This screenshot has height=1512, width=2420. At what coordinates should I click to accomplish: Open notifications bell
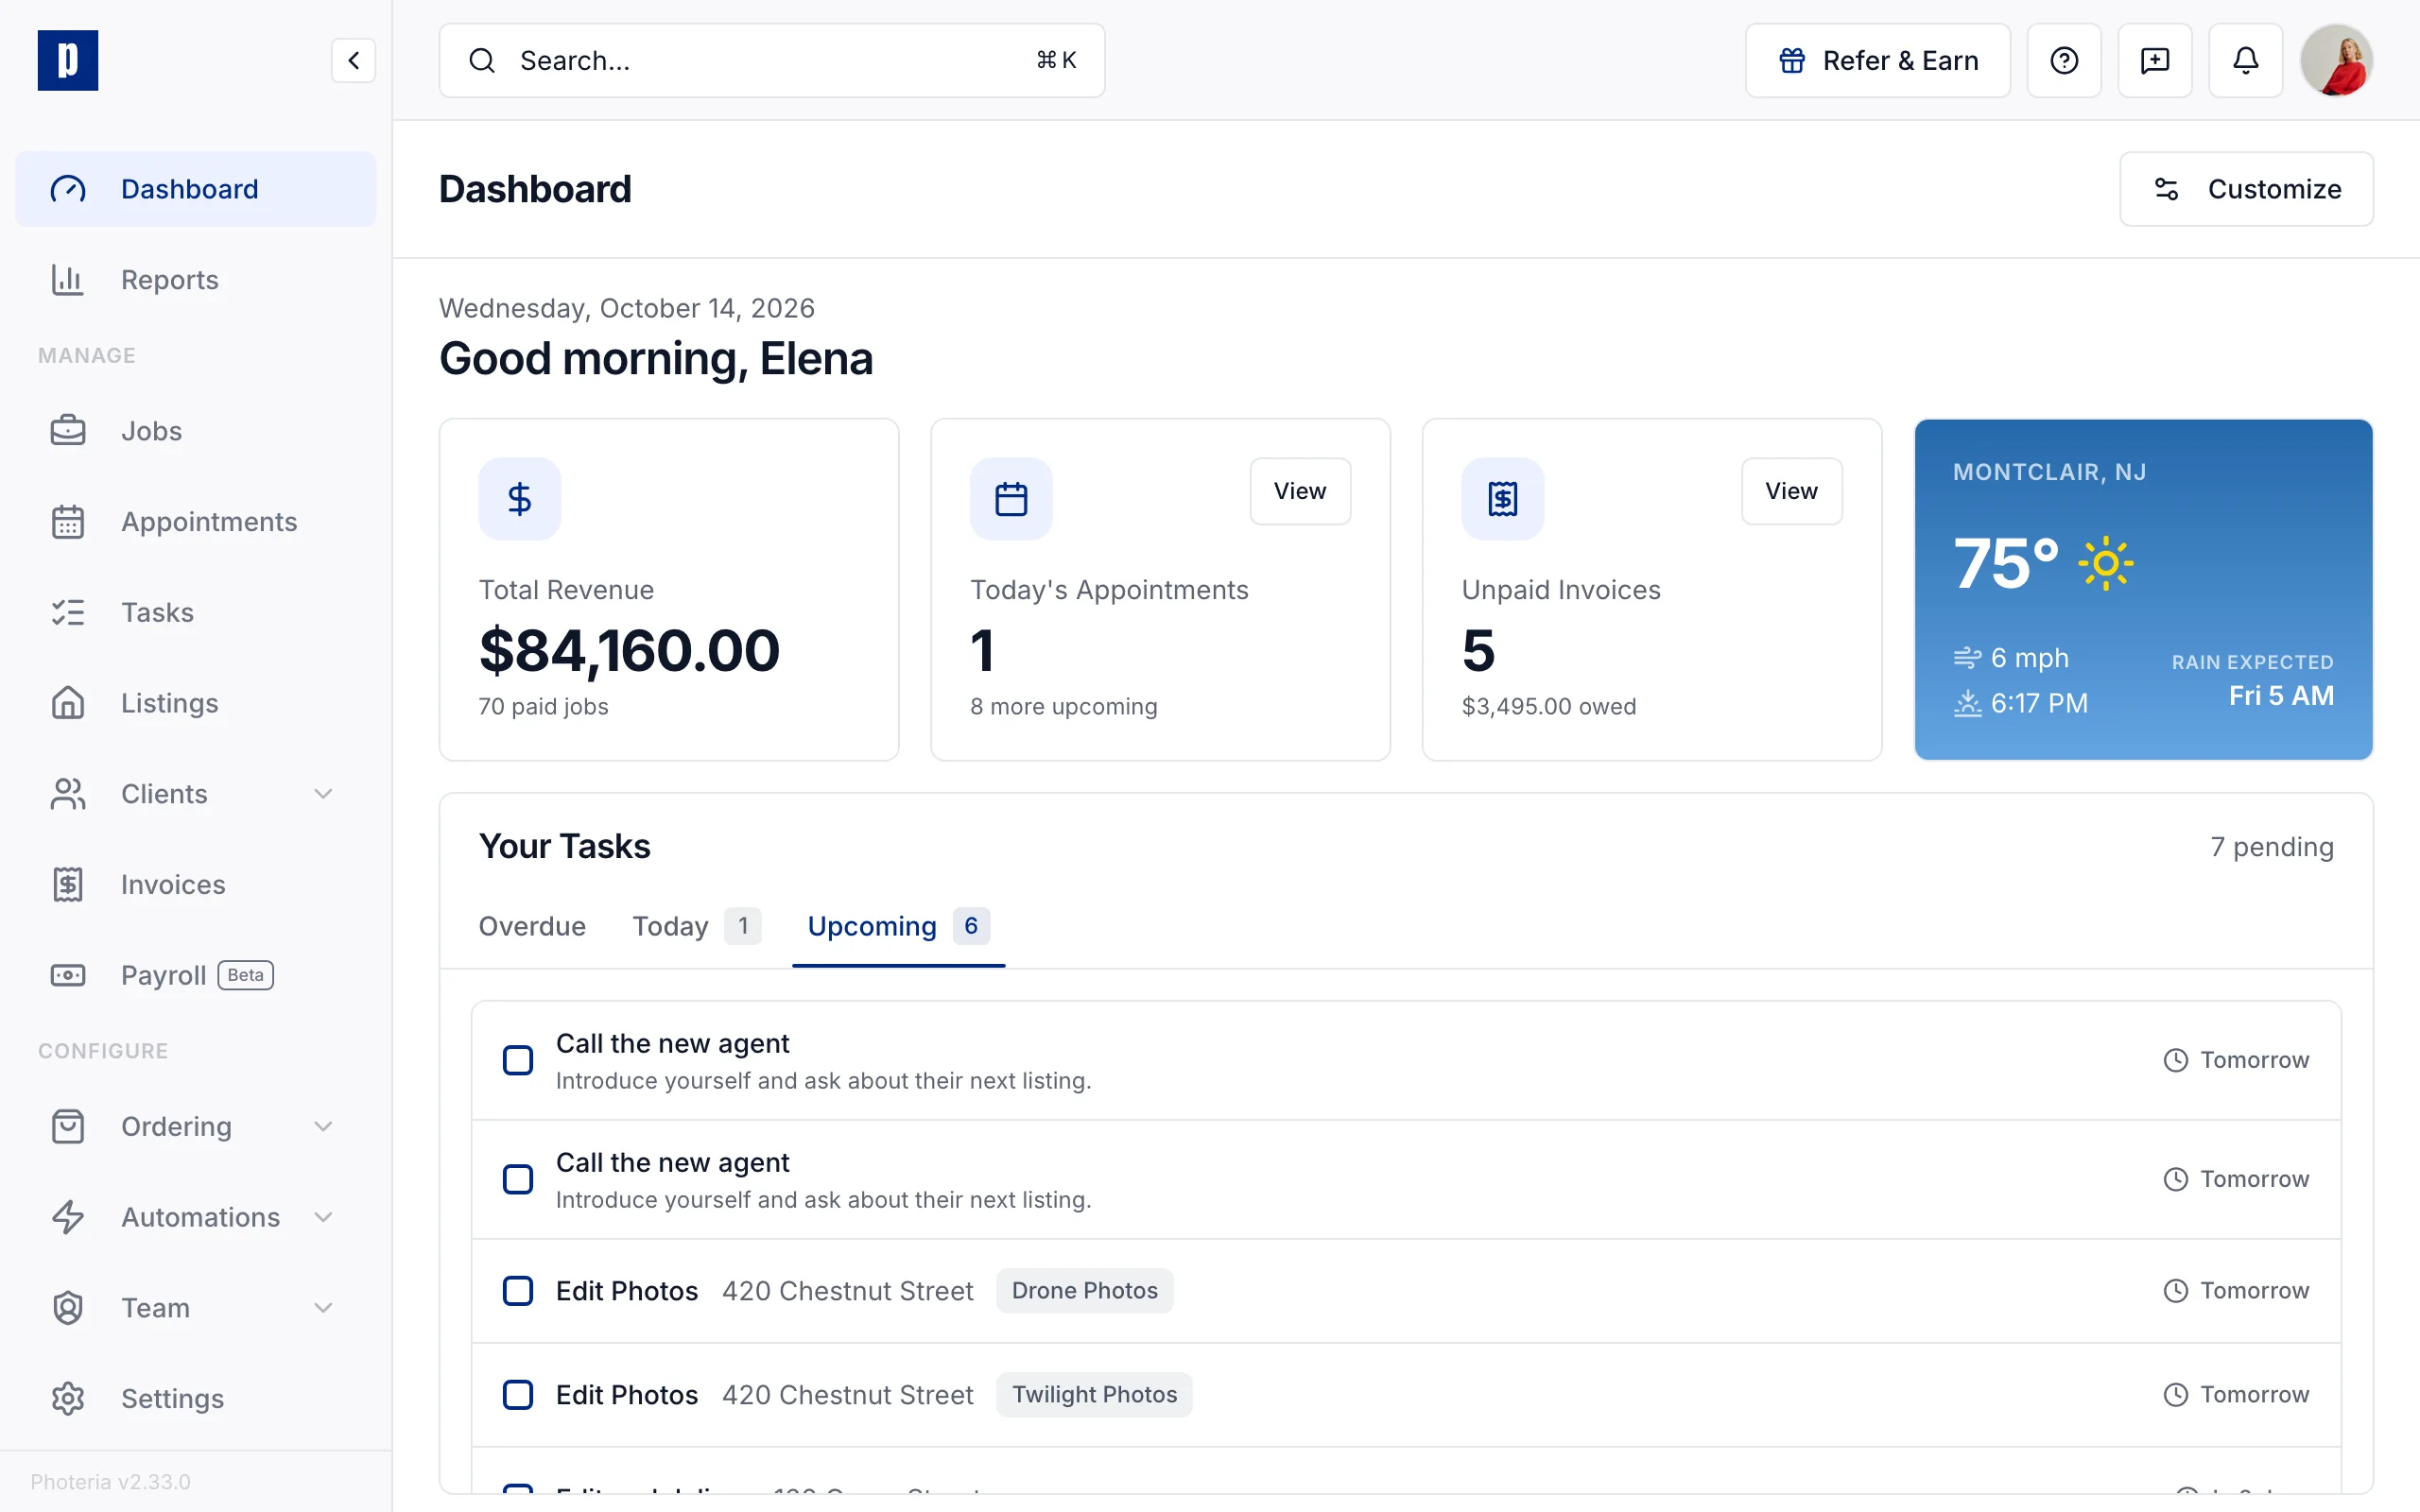pyautogui.click(x=2246, y=61)
